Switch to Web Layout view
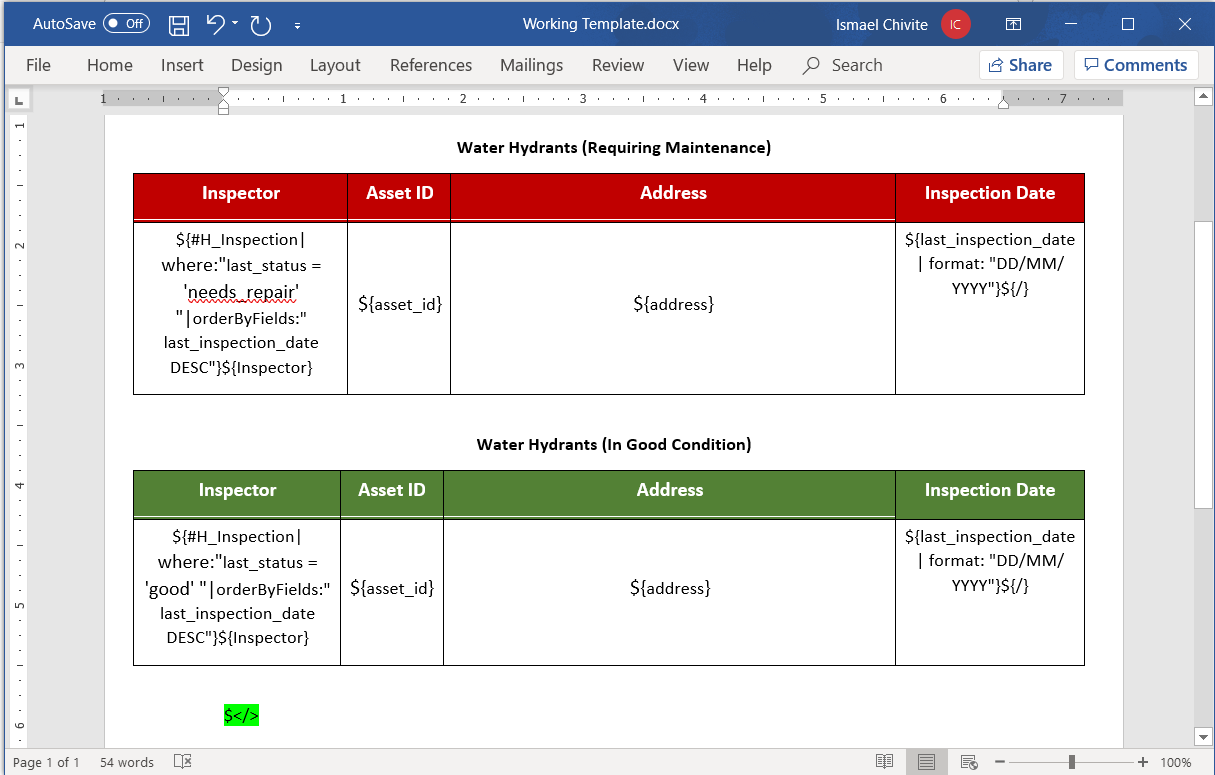This screenshot has height=775, width=1215. click(x=968, y=762)
